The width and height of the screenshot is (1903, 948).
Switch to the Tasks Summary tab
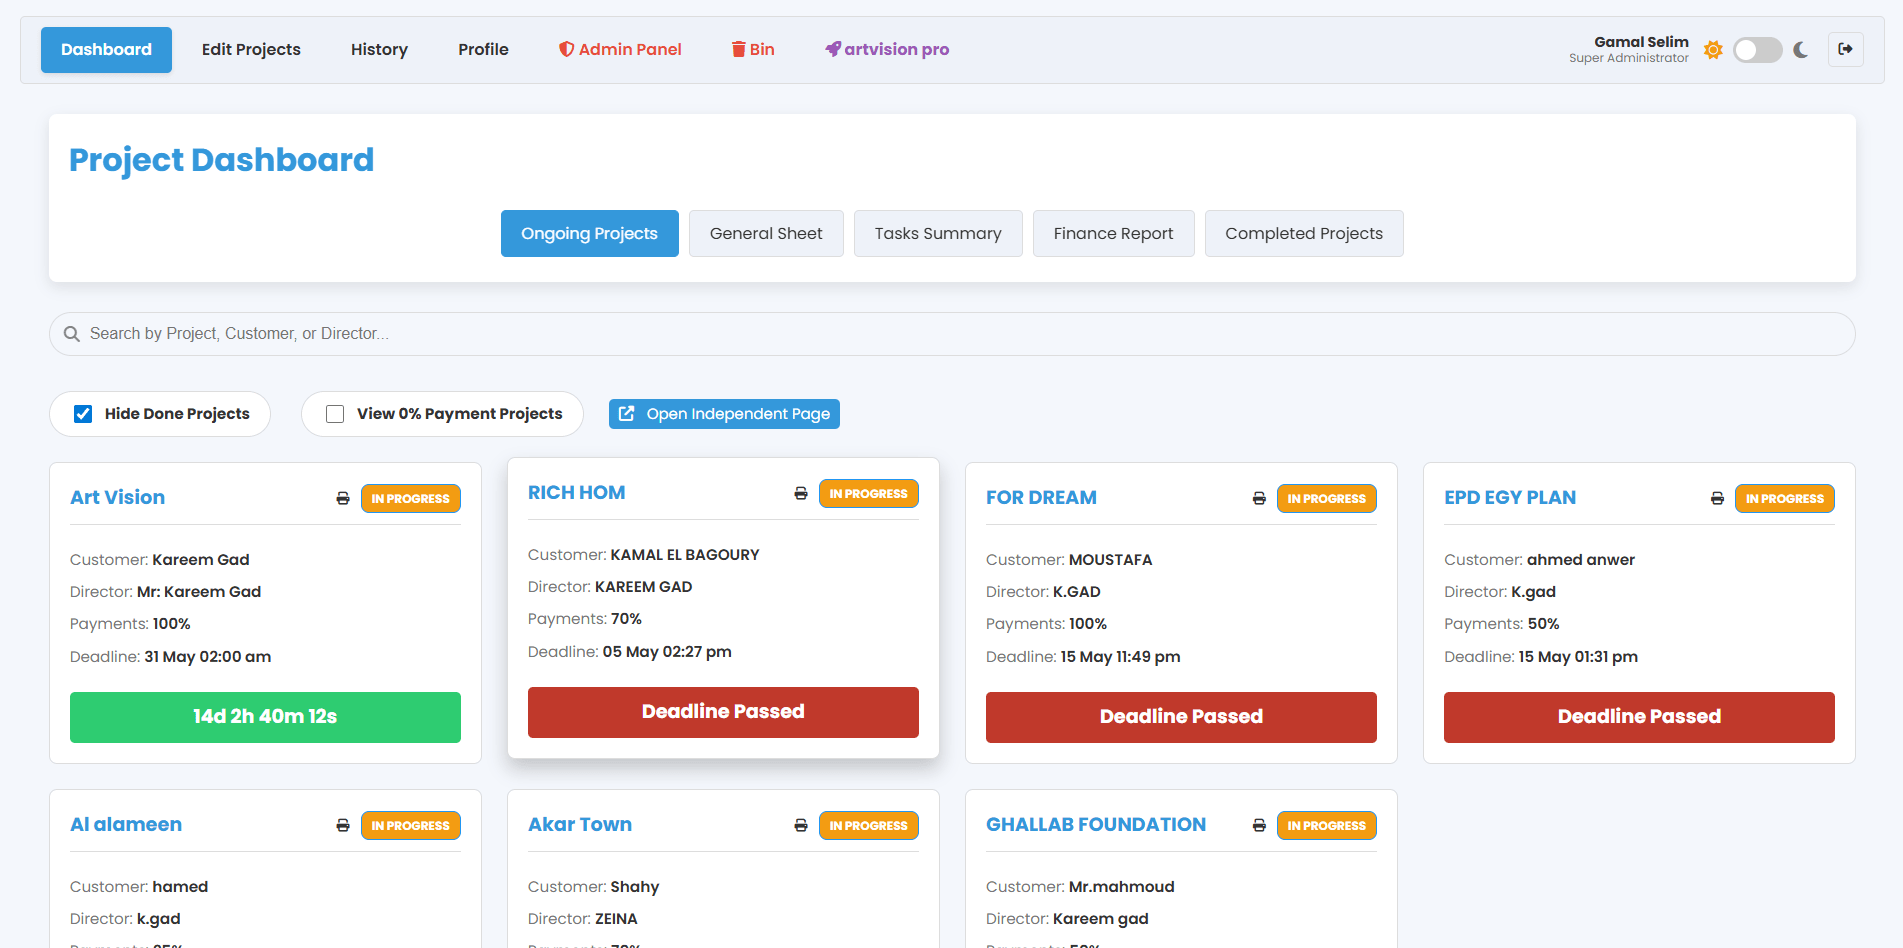click(x=938, y=233)
